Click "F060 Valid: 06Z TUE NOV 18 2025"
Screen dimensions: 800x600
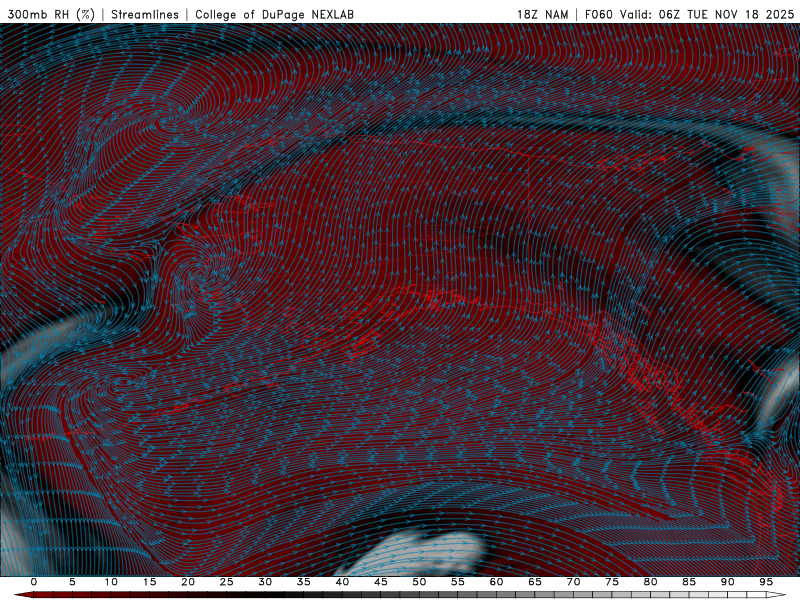[689, 14]
